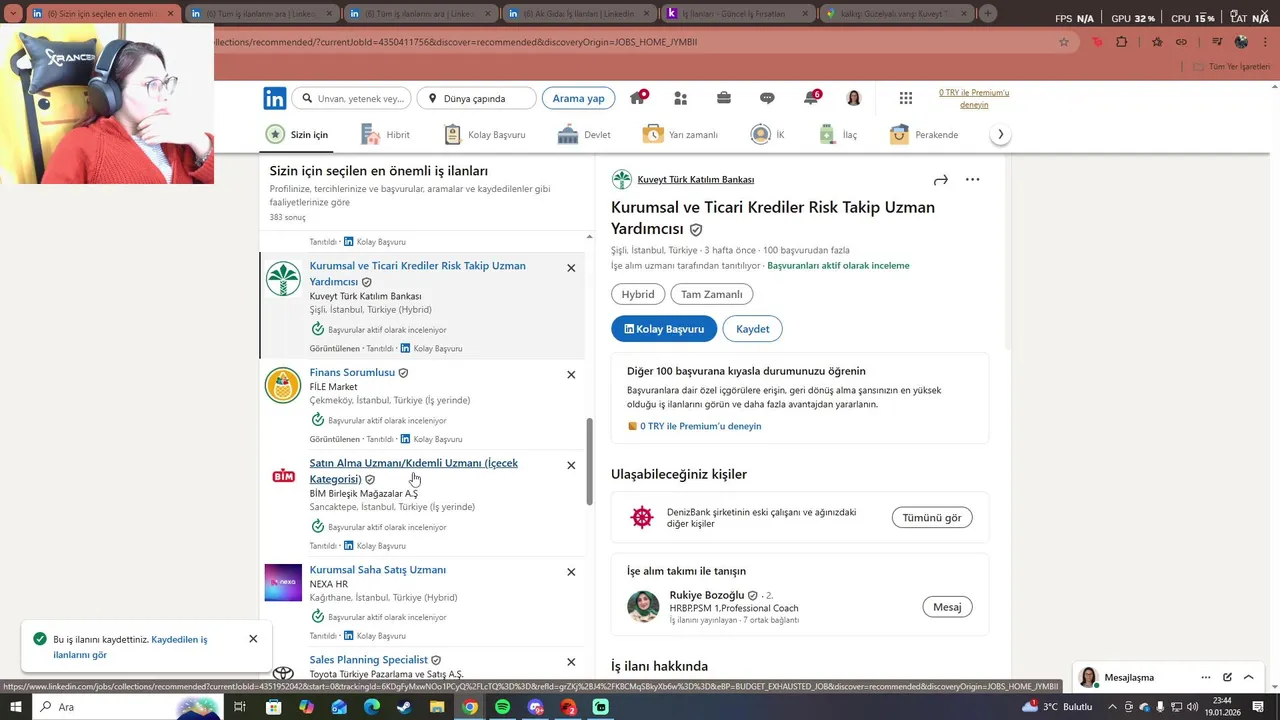The width and height of the screenshot is (1280, 720).
Task: Open Steam from the taskbar
Action: [x=404, y=707]
